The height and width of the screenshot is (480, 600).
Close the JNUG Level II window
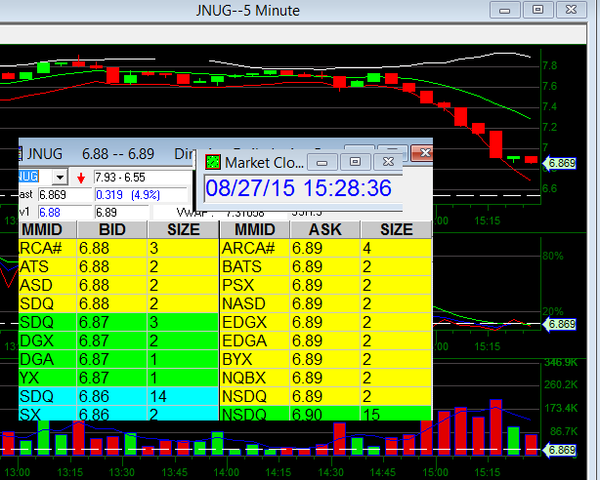(423, 152)
